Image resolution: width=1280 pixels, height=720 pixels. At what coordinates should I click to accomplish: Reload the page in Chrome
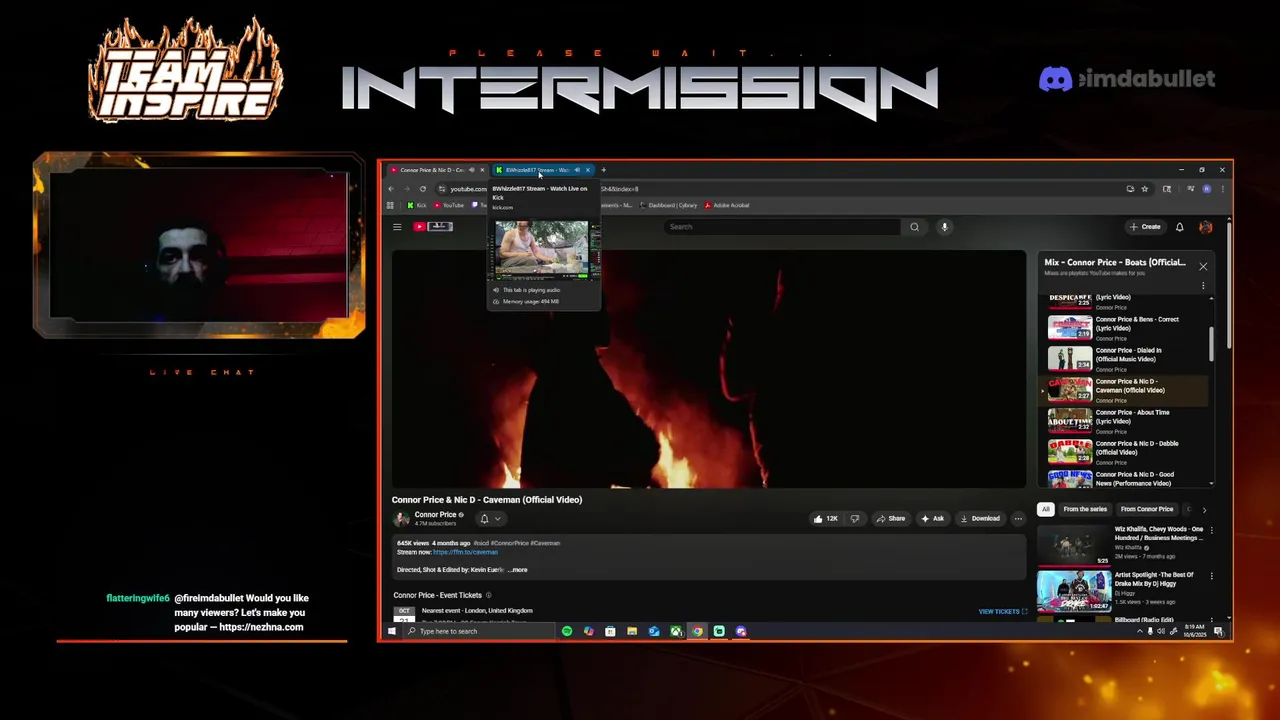pyautogui.click(x=423, y=189)
